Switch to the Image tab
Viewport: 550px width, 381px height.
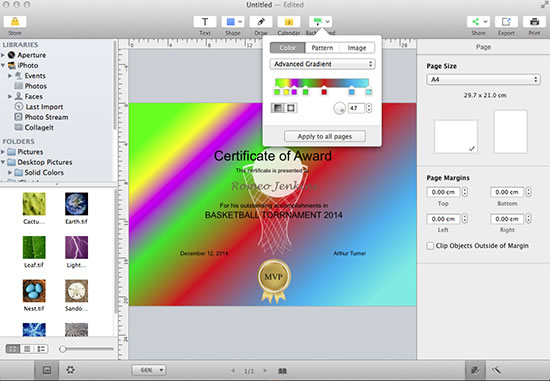(x=357, y=48)
